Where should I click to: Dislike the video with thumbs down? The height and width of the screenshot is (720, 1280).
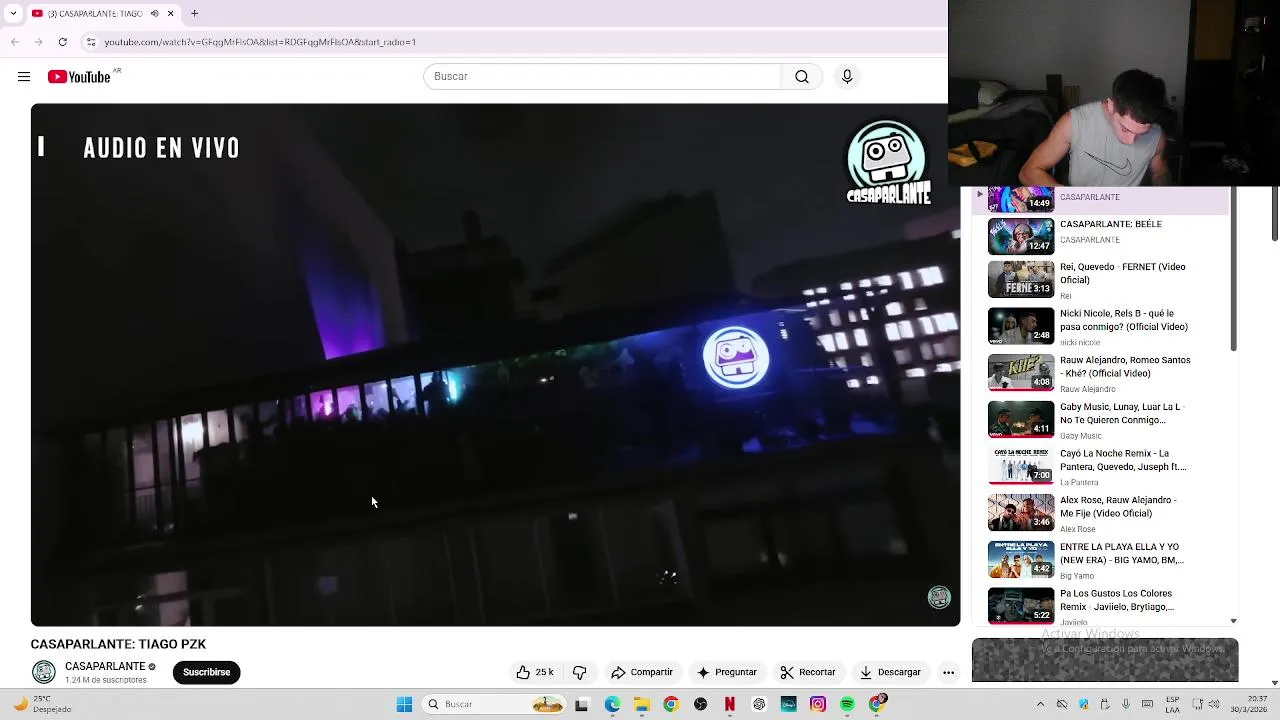(579, 672)
